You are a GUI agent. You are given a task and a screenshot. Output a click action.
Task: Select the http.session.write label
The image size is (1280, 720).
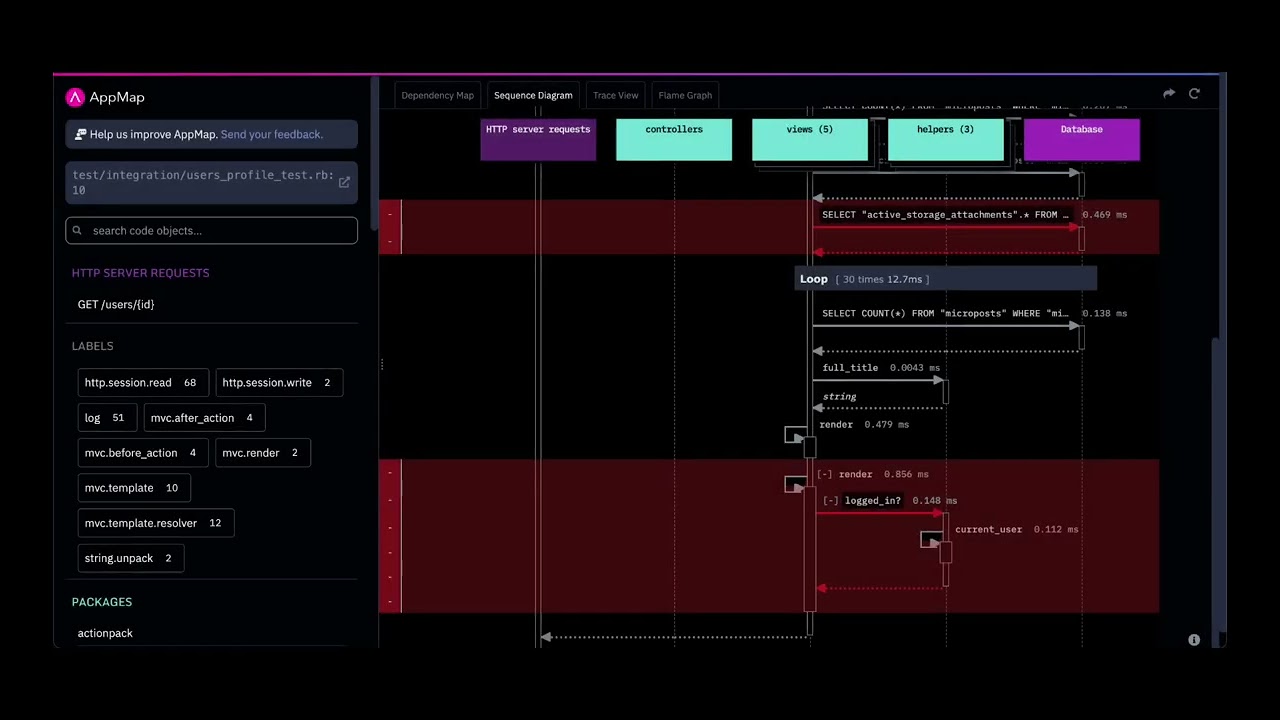tap(279, 383)
